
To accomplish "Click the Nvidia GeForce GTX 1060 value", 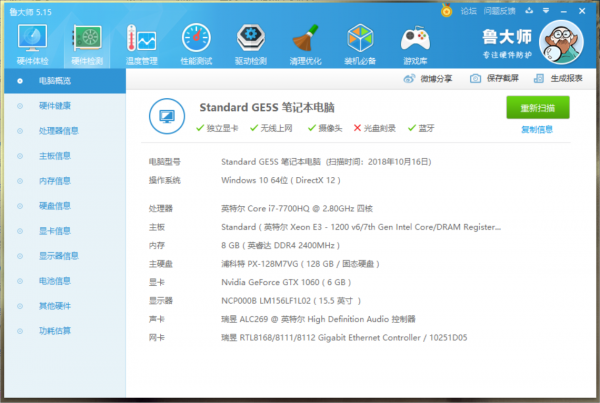I will pos(286,282).
